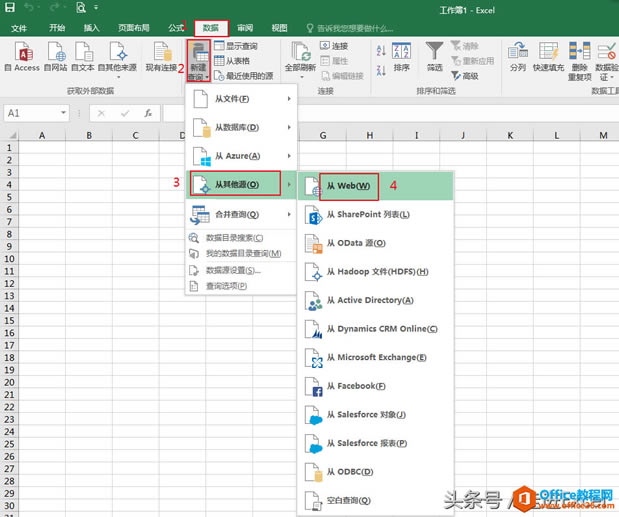
Task: Click the Sort A to Z icon
Action: point(381,50)
